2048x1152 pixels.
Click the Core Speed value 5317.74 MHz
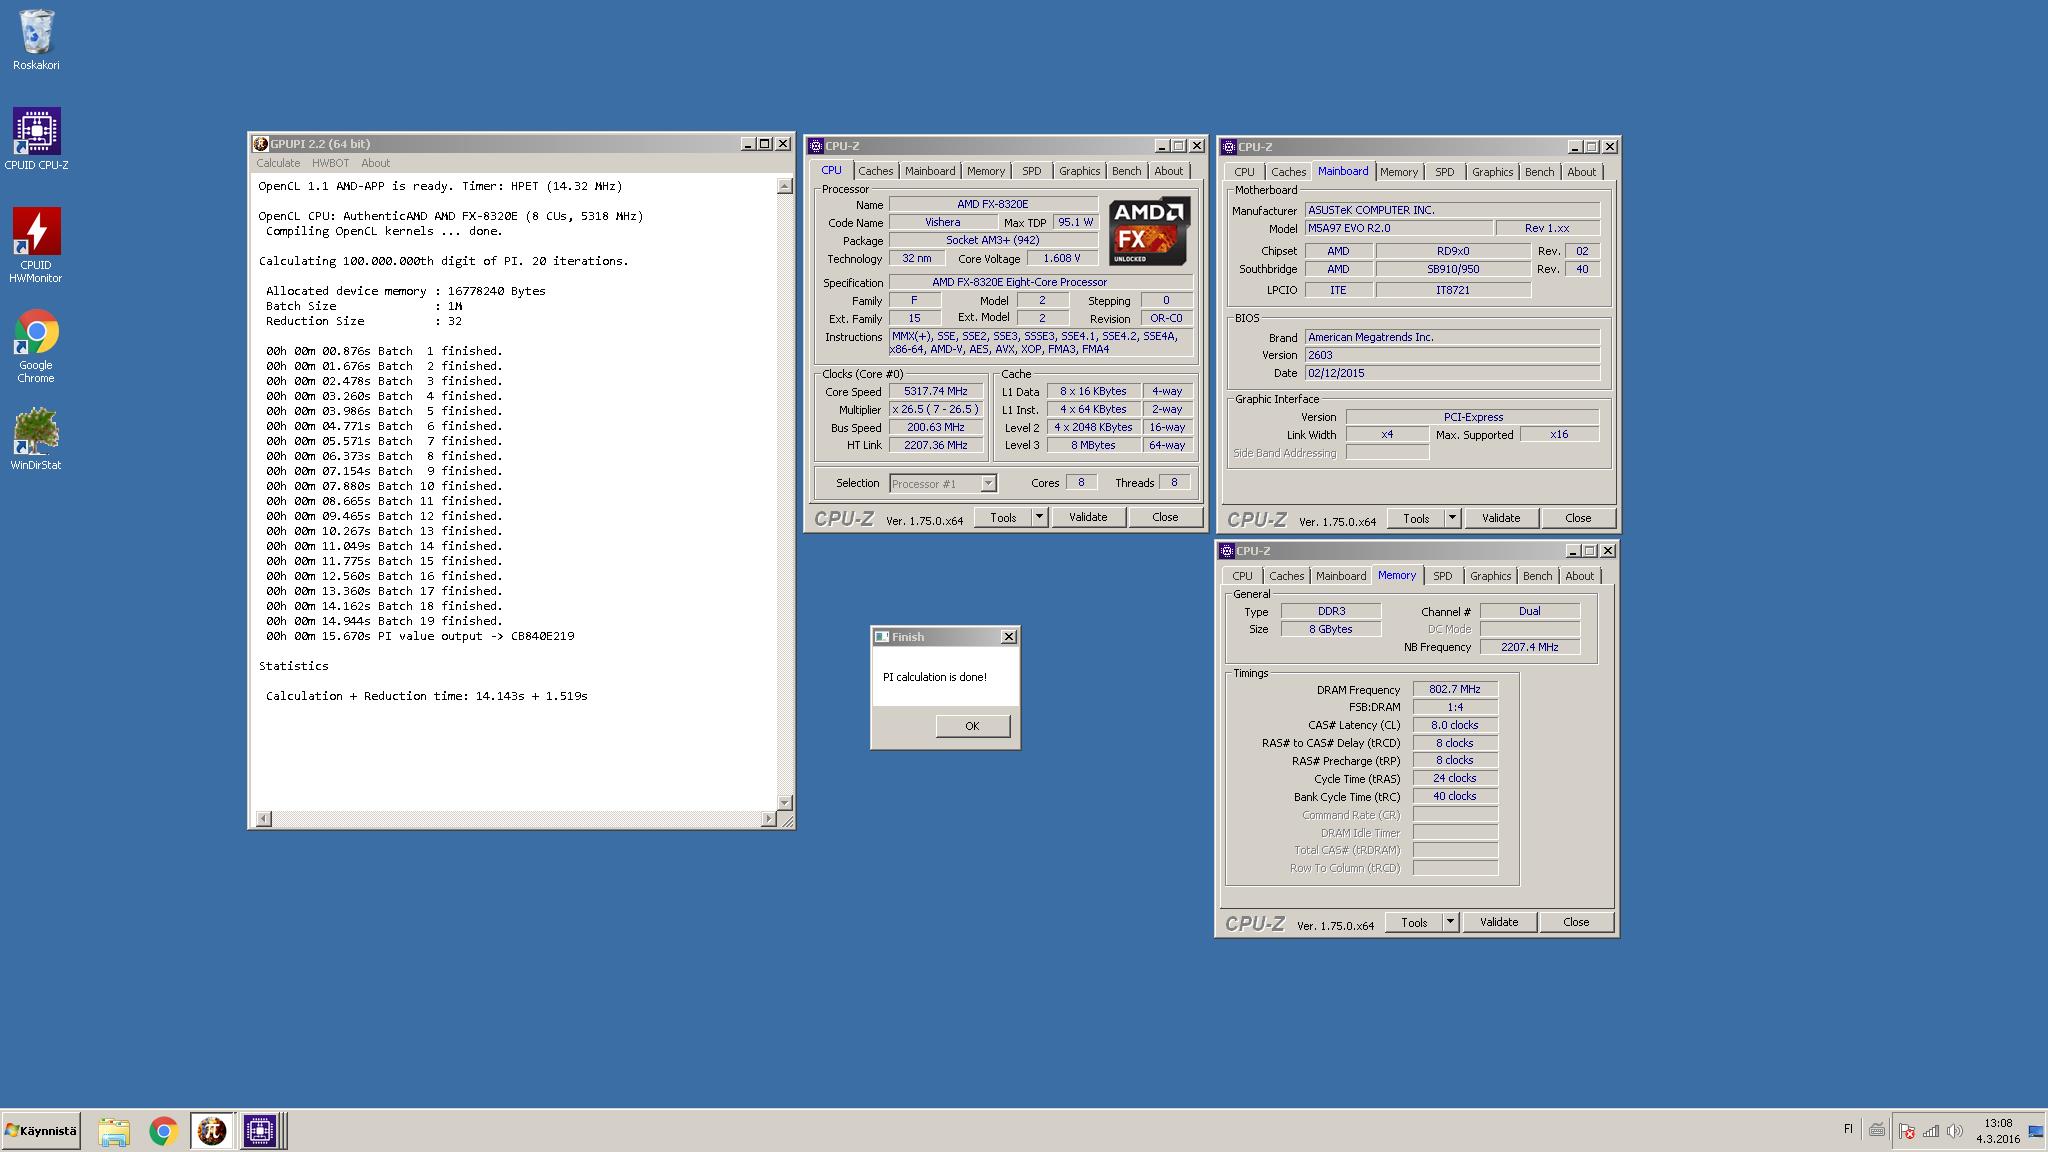935,392
